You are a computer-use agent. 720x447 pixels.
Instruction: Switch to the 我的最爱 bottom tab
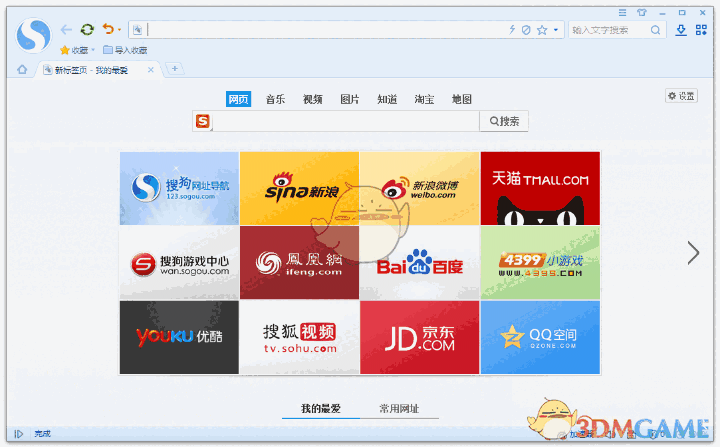321,408
